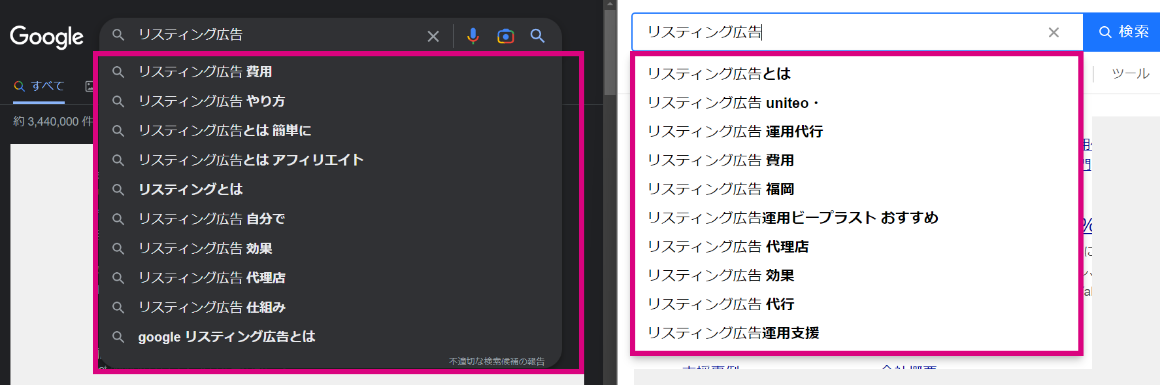Click the blue magnifier search icon in Google box
The height and width of the screenshot is (385, 1160).
pos(538,36)
